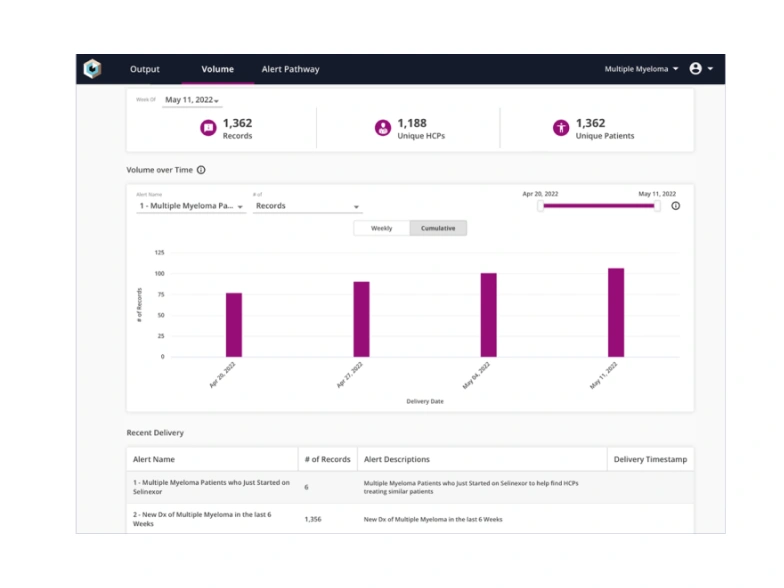Viewport: 784px width, 588px height.
Task: Click the Apr 20 slider start handle
Action: (540, 206)
